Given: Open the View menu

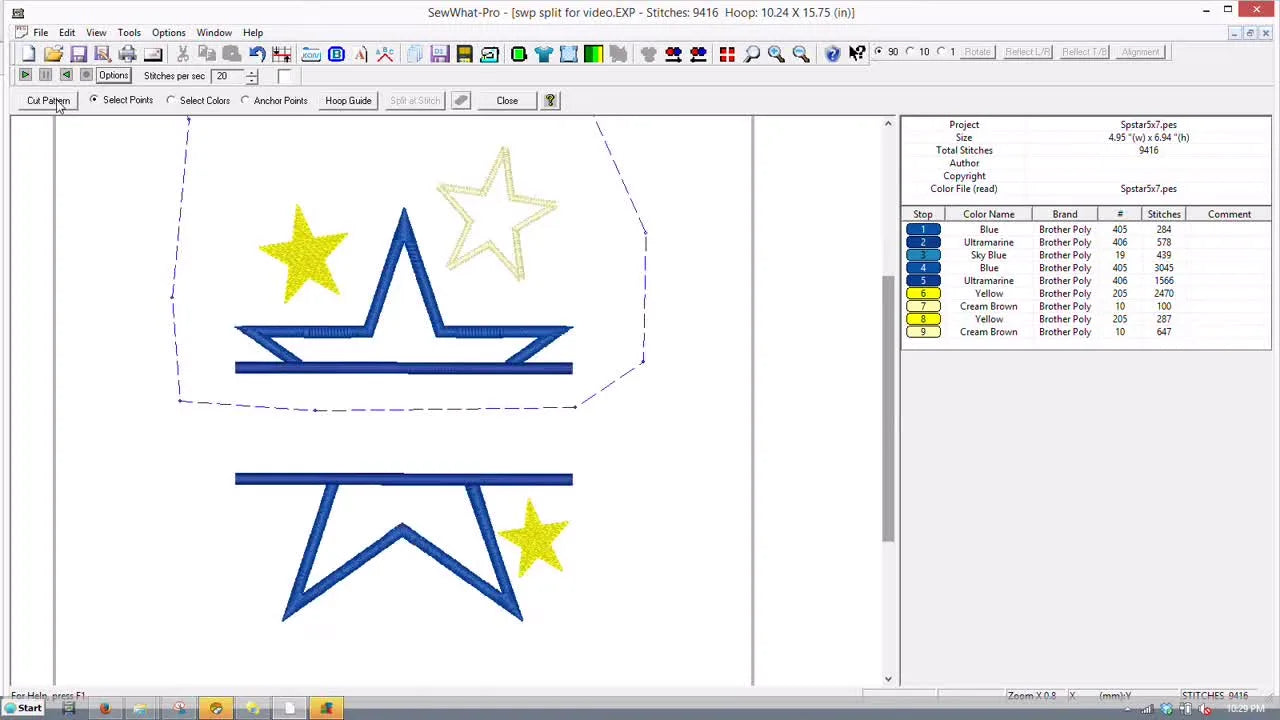Looking at the screenshot, I should click(x=96, y=32).
